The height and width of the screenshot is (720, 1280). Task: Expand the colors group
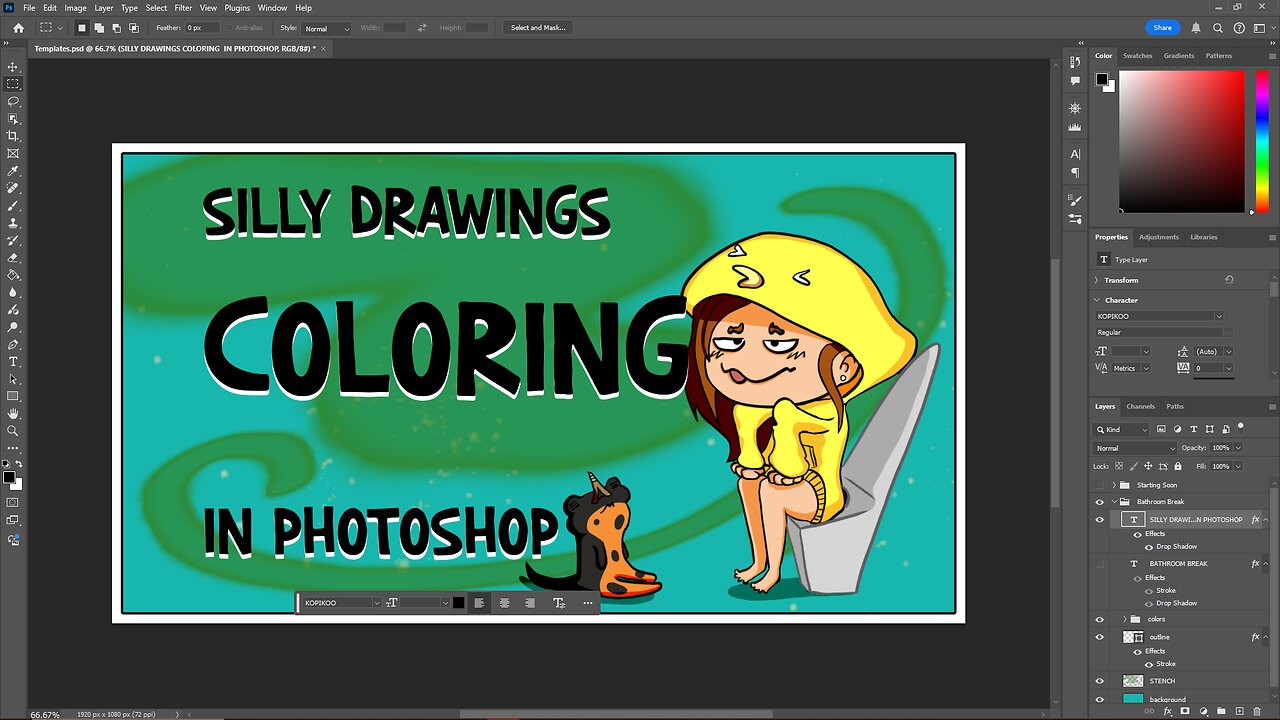[x=1124, y=619]
